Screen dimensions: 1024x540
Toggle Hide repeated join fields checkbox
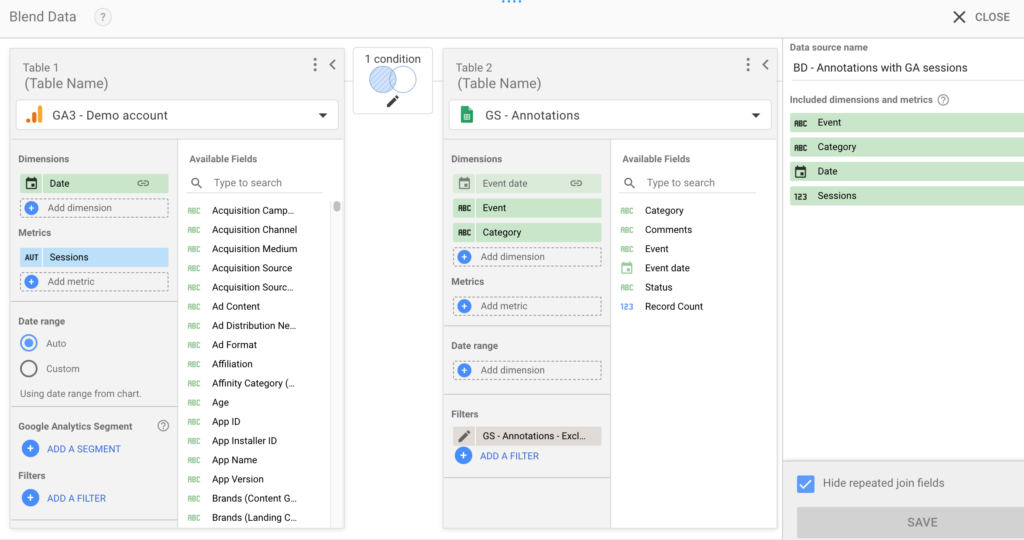coord(805,483)
